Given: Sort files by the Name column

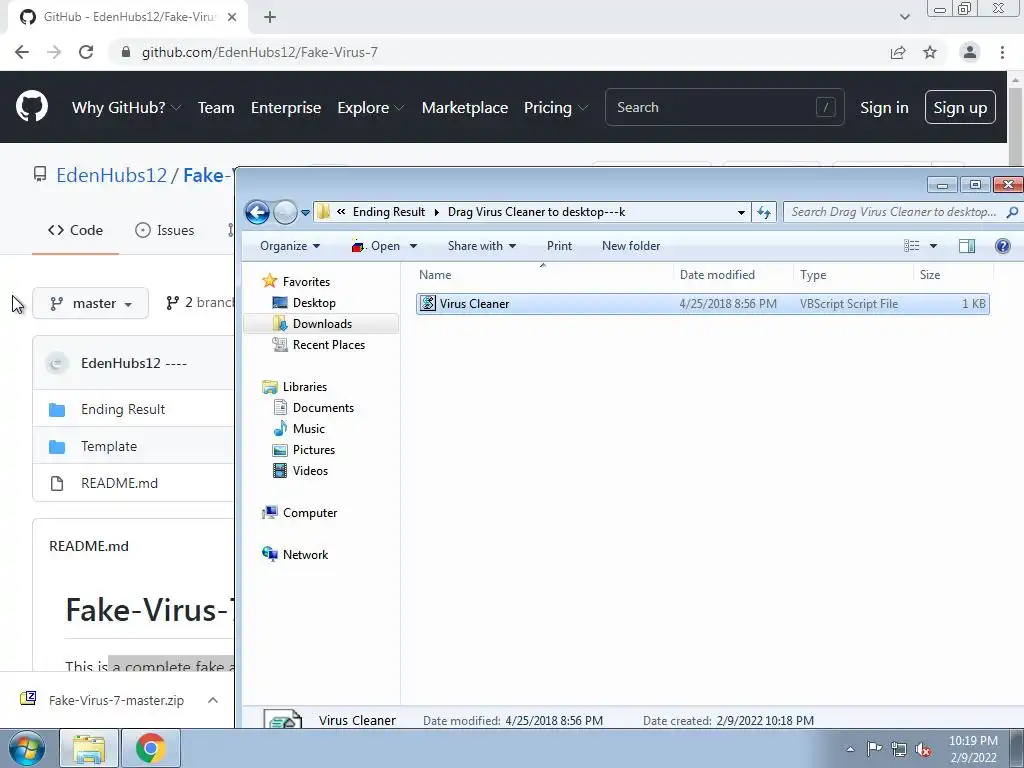Looking at the screenshot, I should [x=543, y=275].
